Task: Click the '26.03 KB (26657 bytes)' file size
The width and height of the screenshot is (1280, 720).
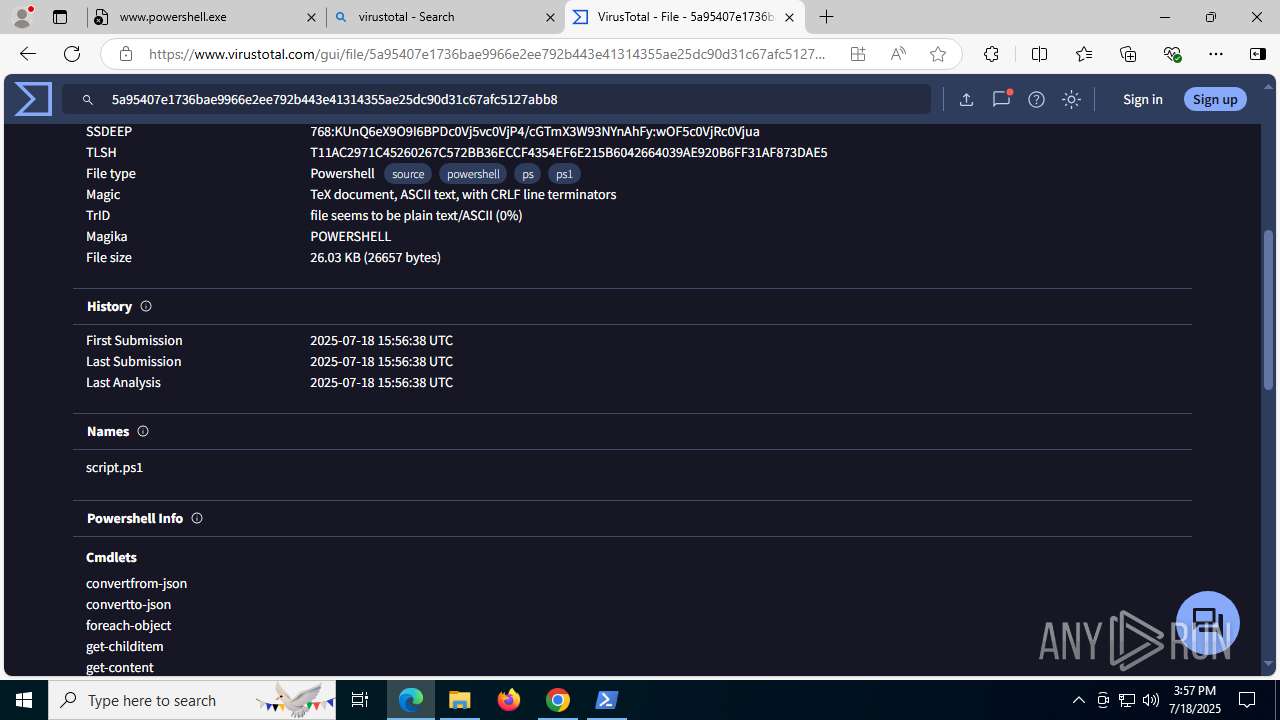Action: (x=375, y=257)
